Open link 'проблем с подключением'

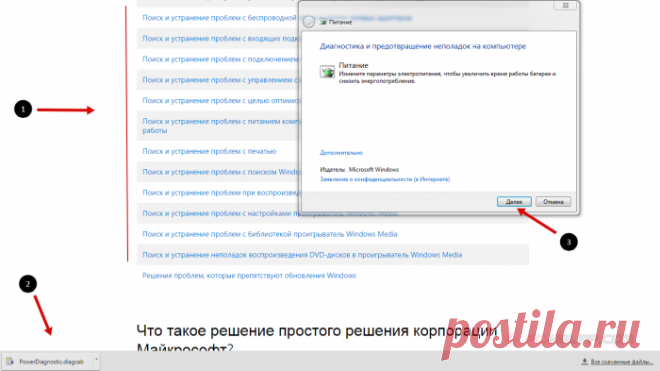(220, 59)
